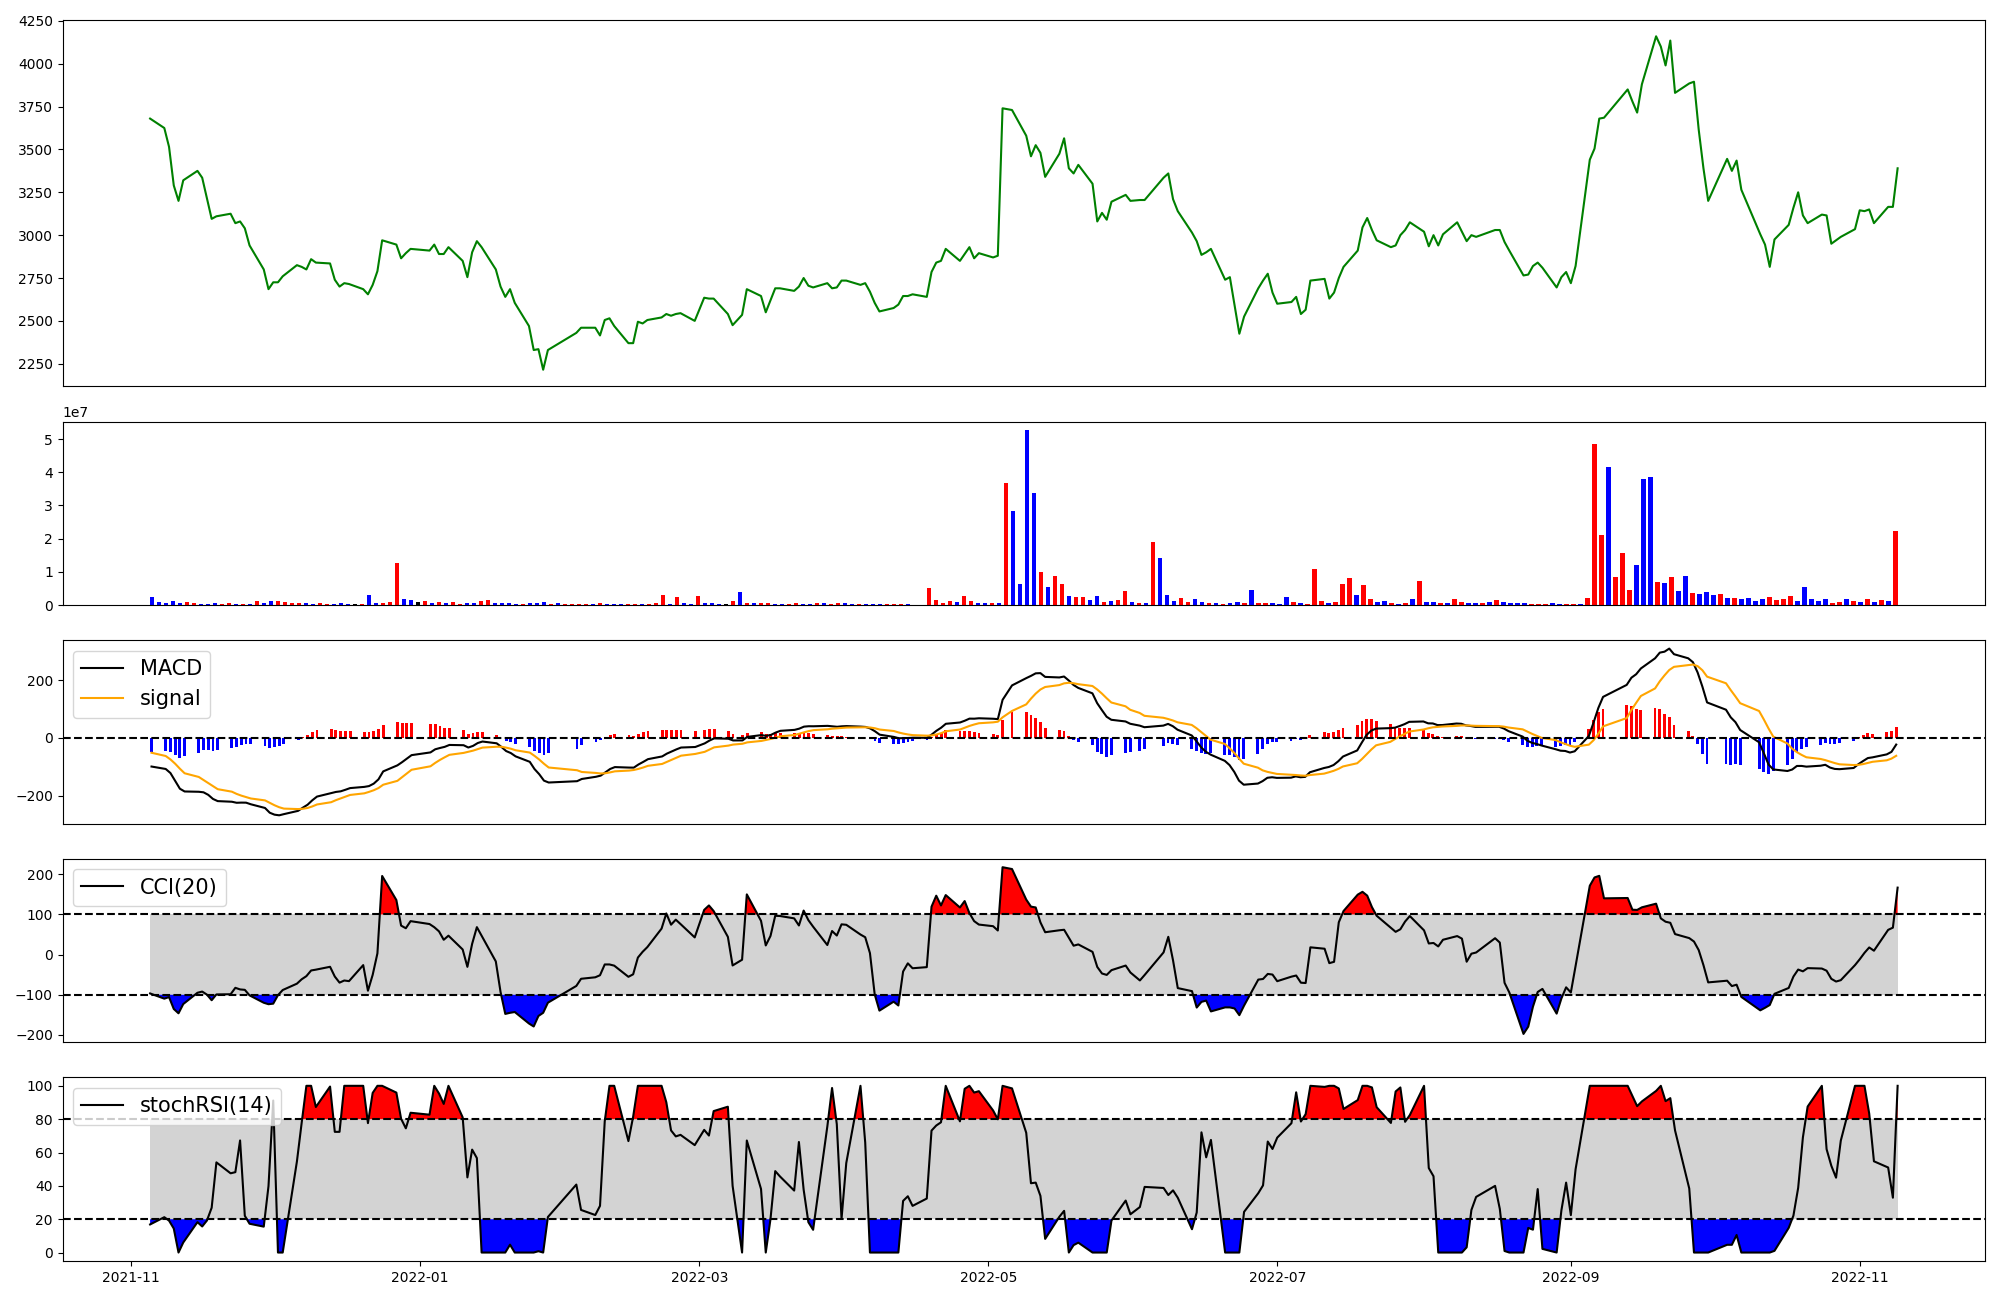Click the 2022-03 x-axis date label
This screenshot has height=1300, width=2000.
[x=699, y=1277]
